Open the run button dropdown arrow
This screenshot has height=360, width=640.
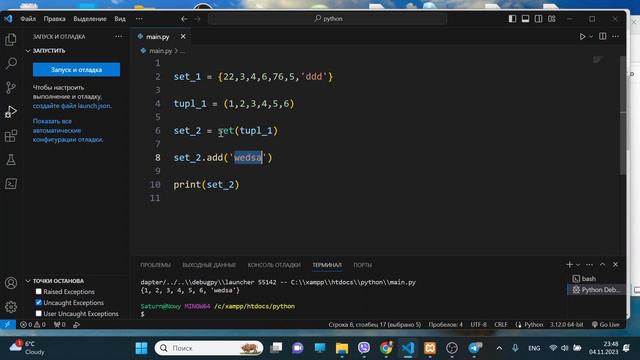[591, 36]
